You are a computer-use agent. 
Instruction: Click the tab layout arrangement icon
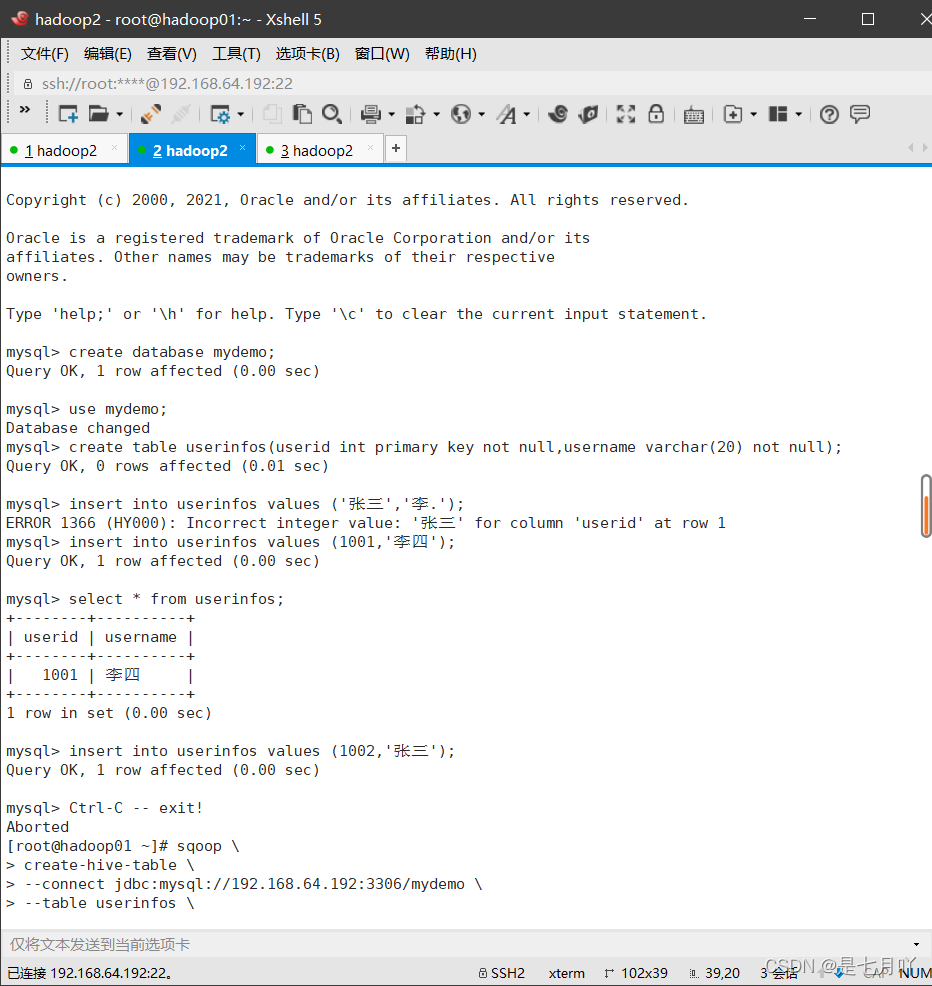779,114
